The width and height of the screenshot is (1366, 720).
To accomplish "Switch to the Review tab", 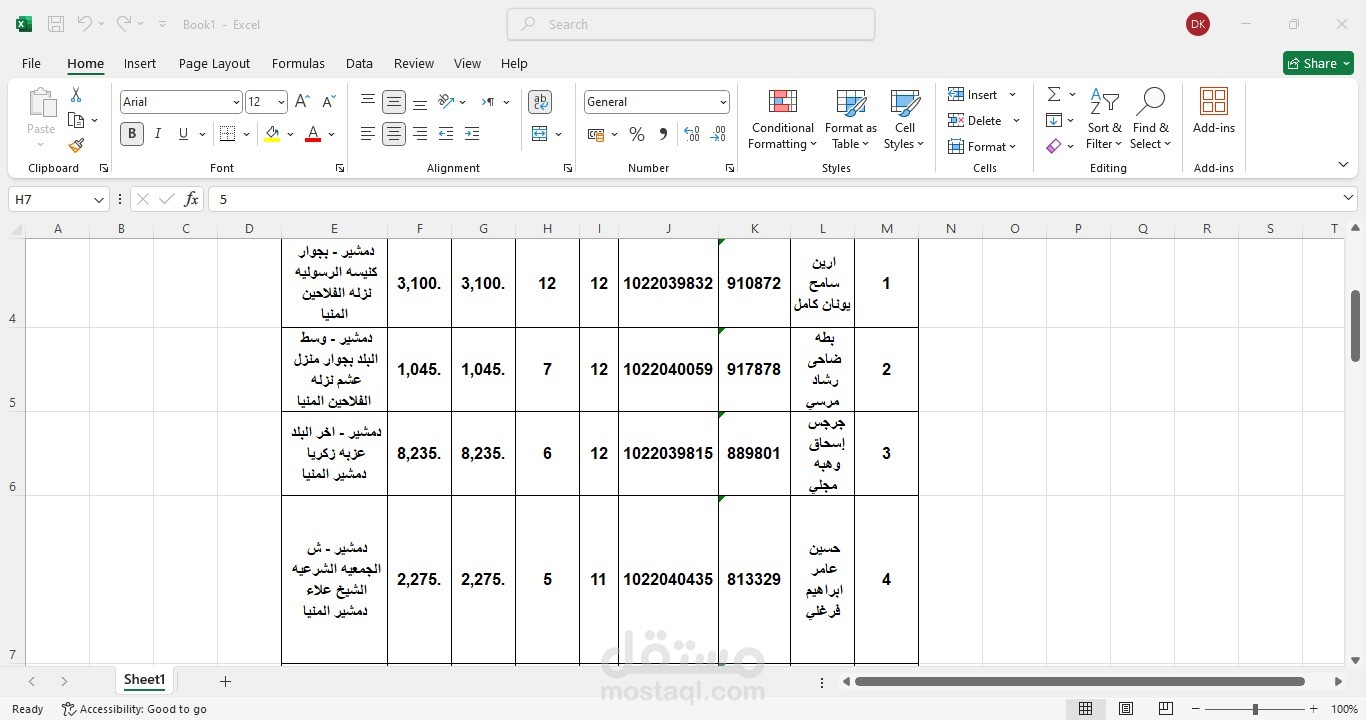I will [414, 63].
